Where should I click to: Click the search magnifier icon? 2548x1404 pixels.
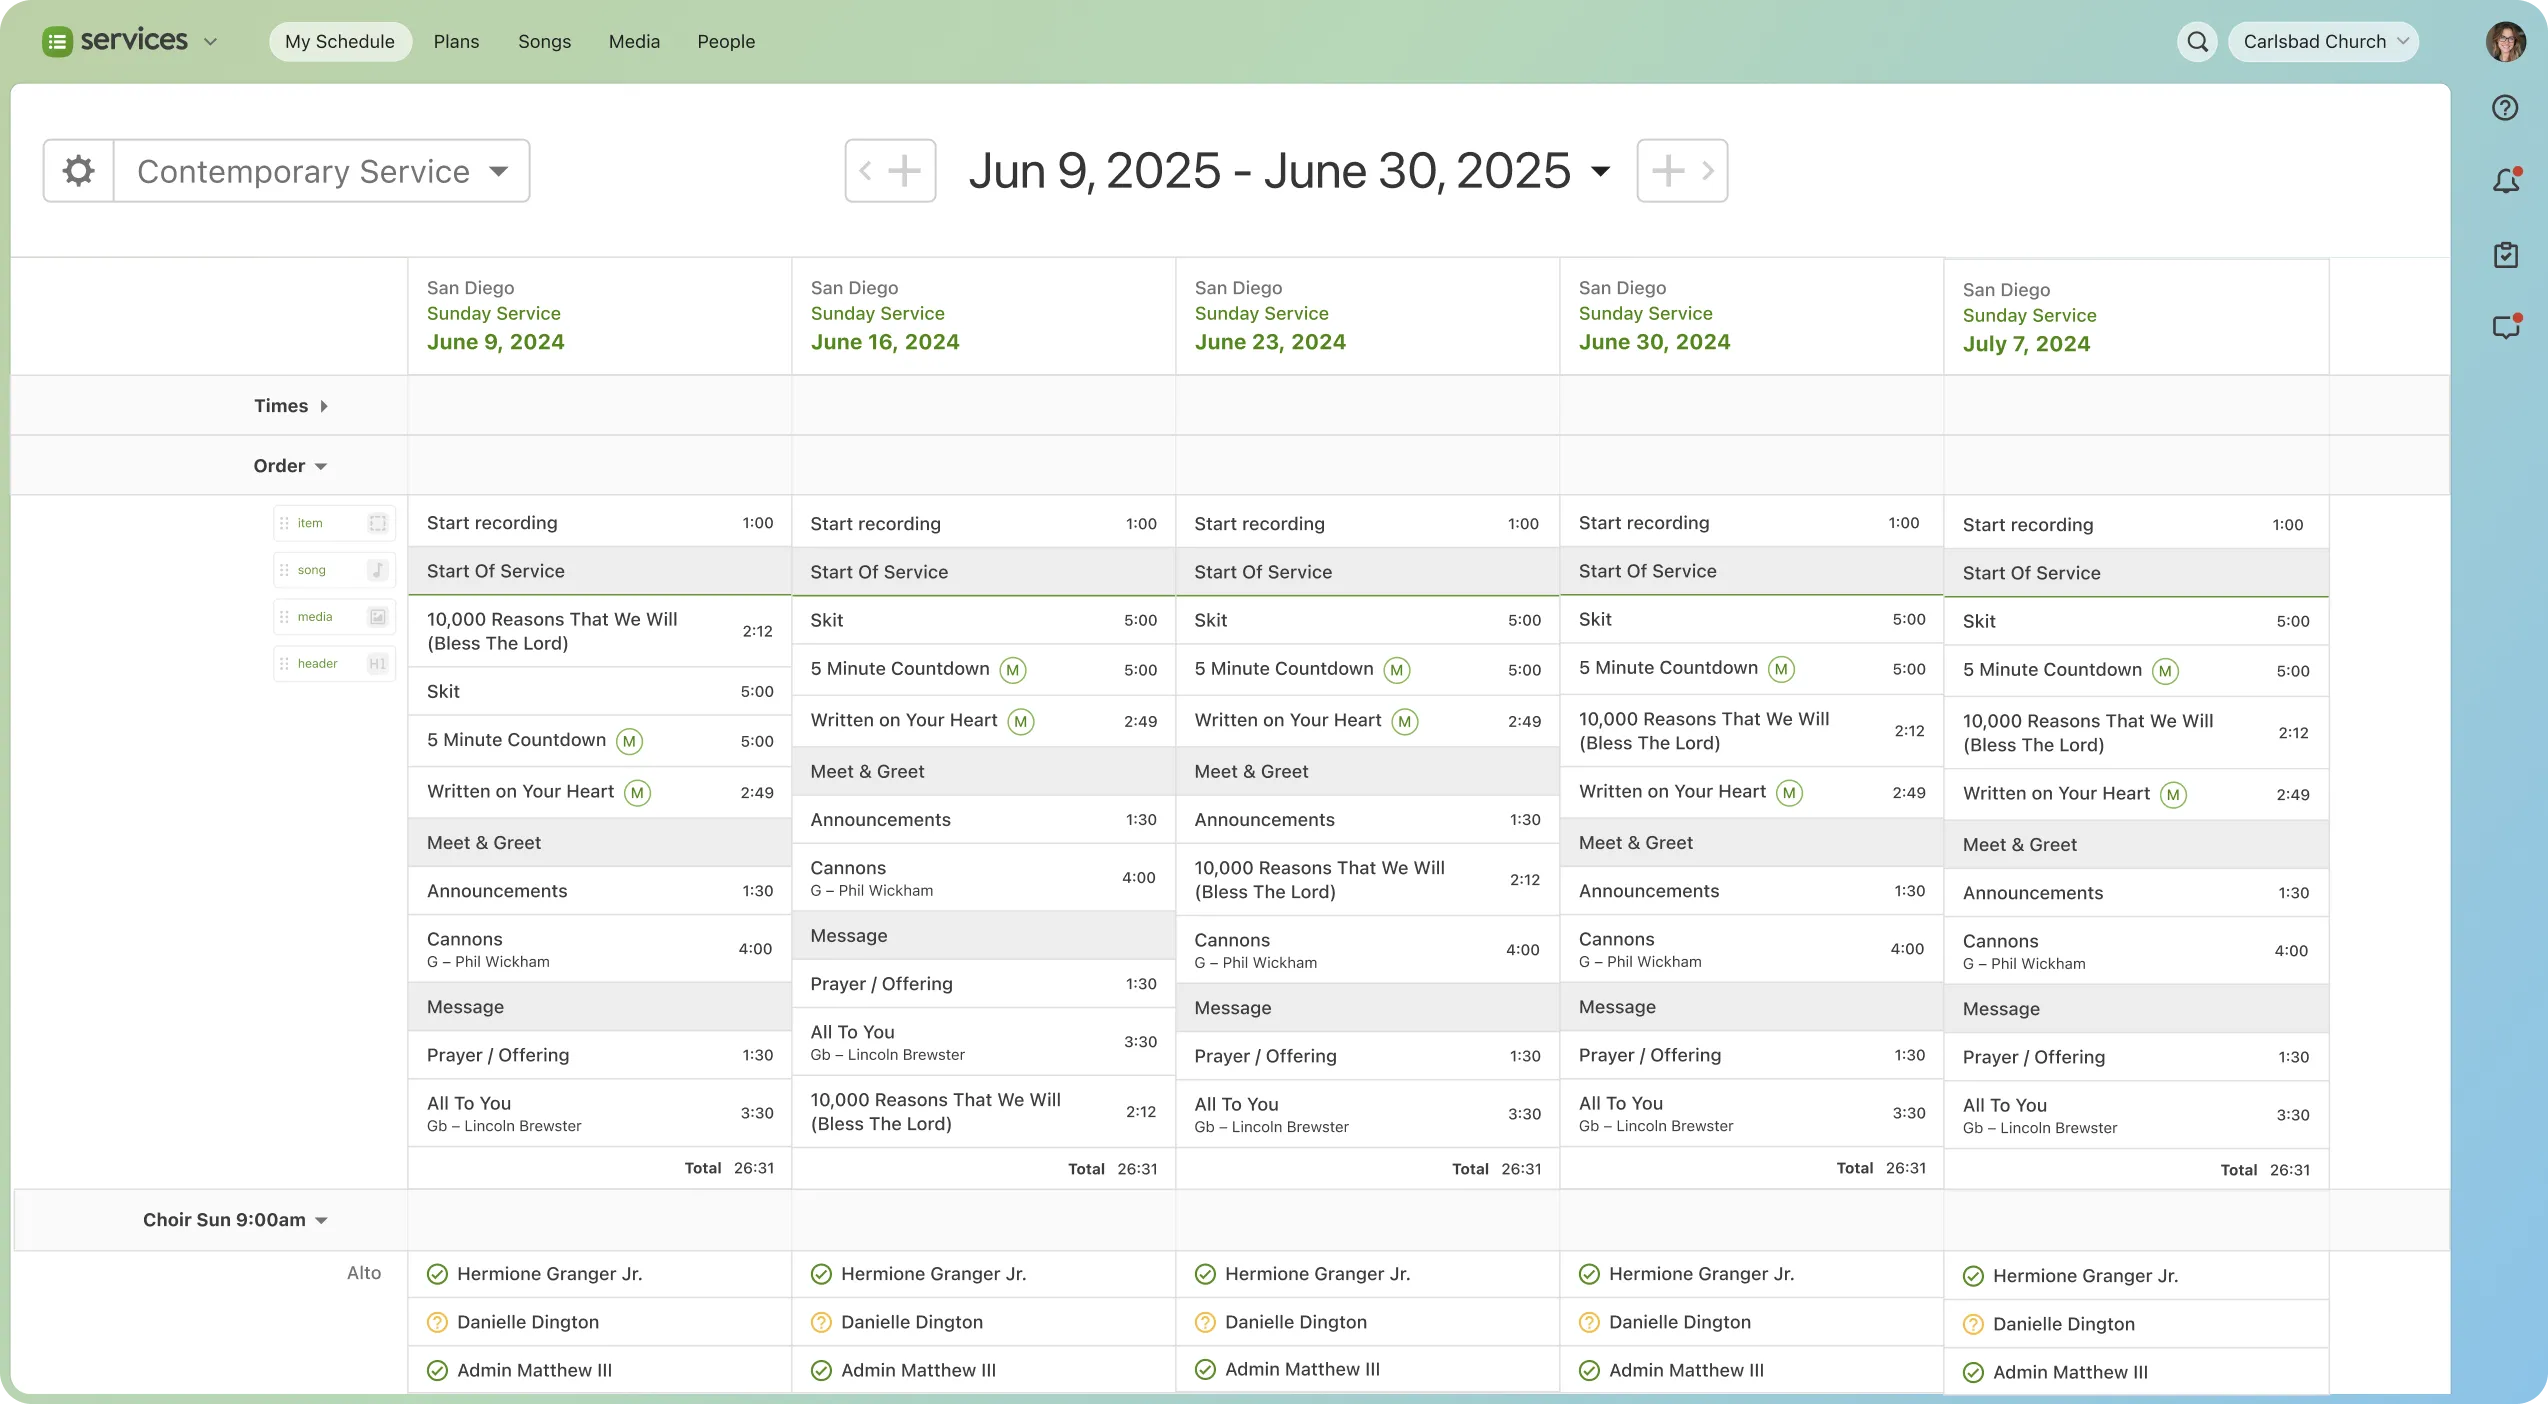coord(2197,42)
